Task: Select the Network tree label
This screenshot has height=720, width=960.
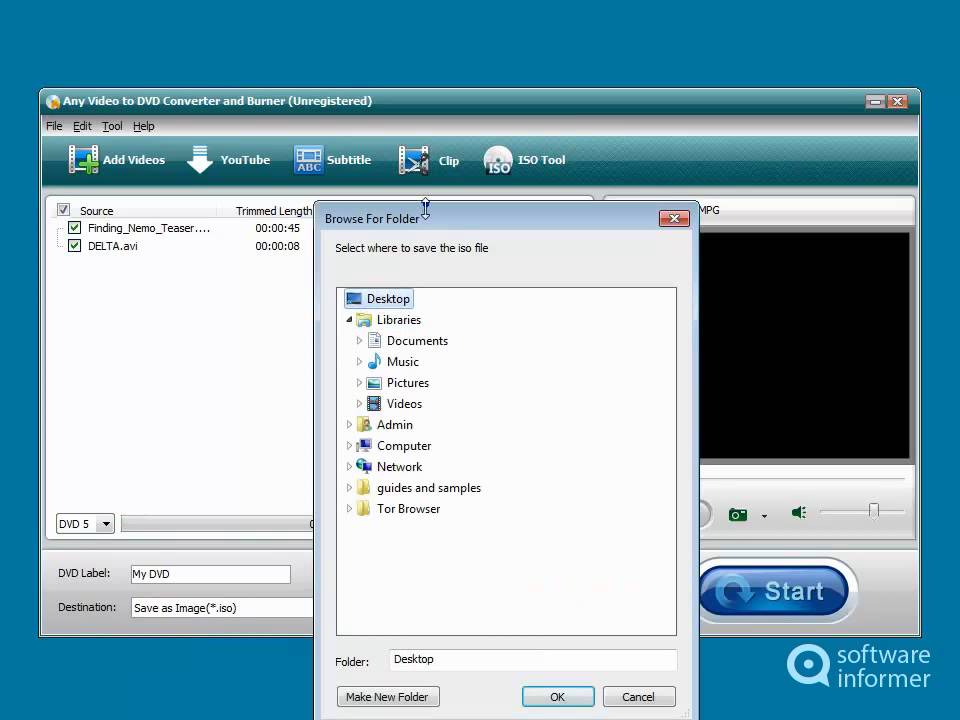Action: [x=399, y=467]
